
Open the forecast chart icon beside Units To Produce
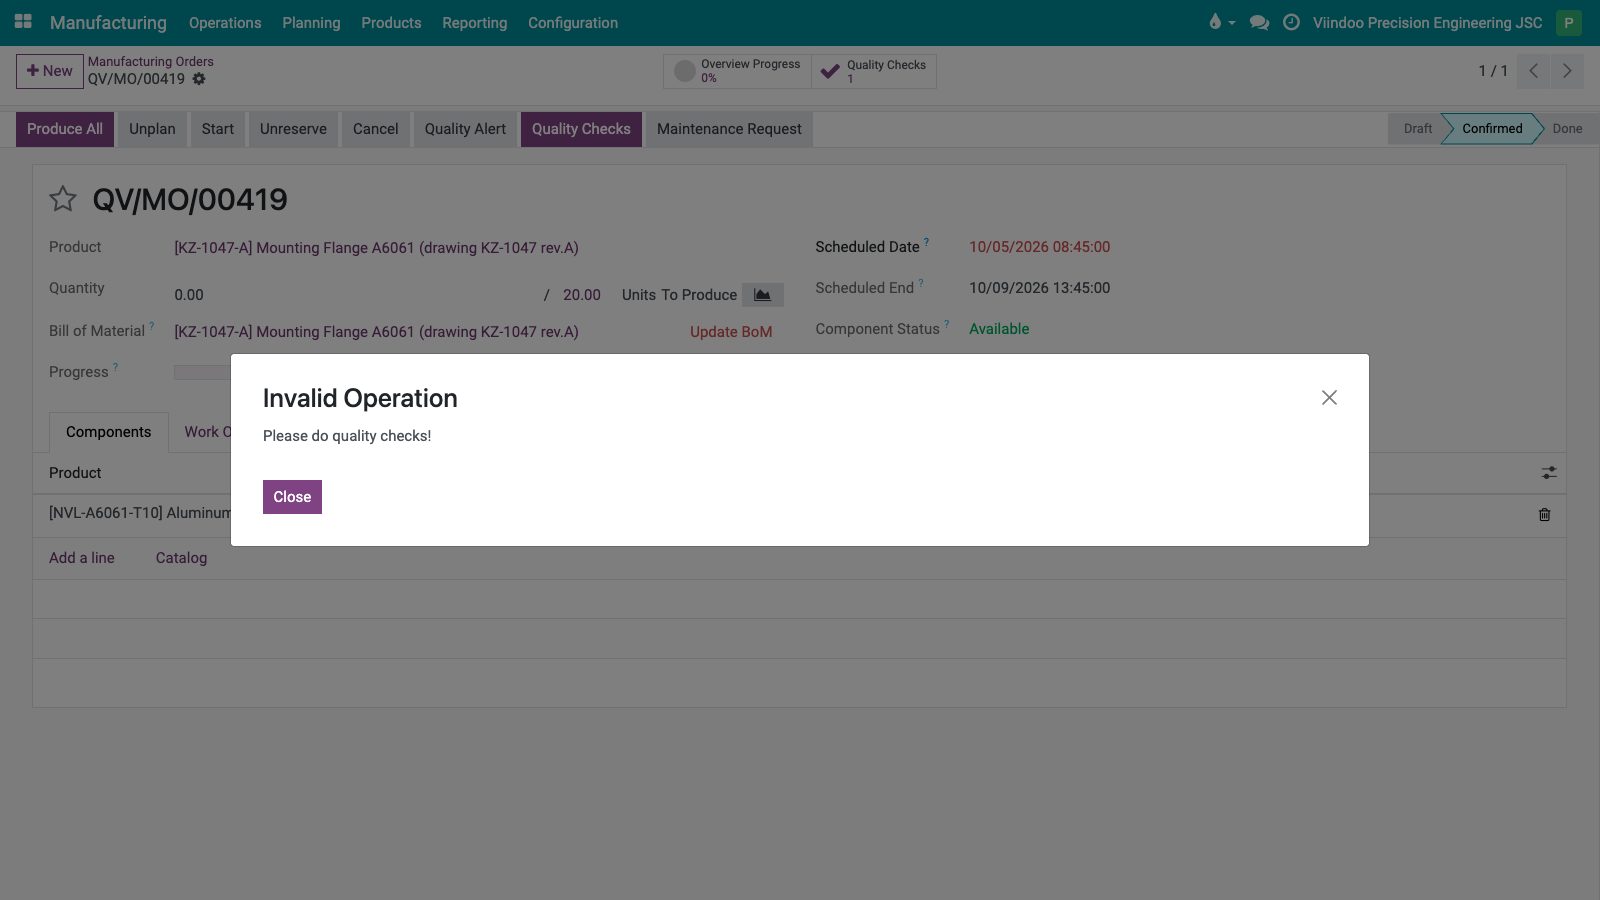pos(762,295)
